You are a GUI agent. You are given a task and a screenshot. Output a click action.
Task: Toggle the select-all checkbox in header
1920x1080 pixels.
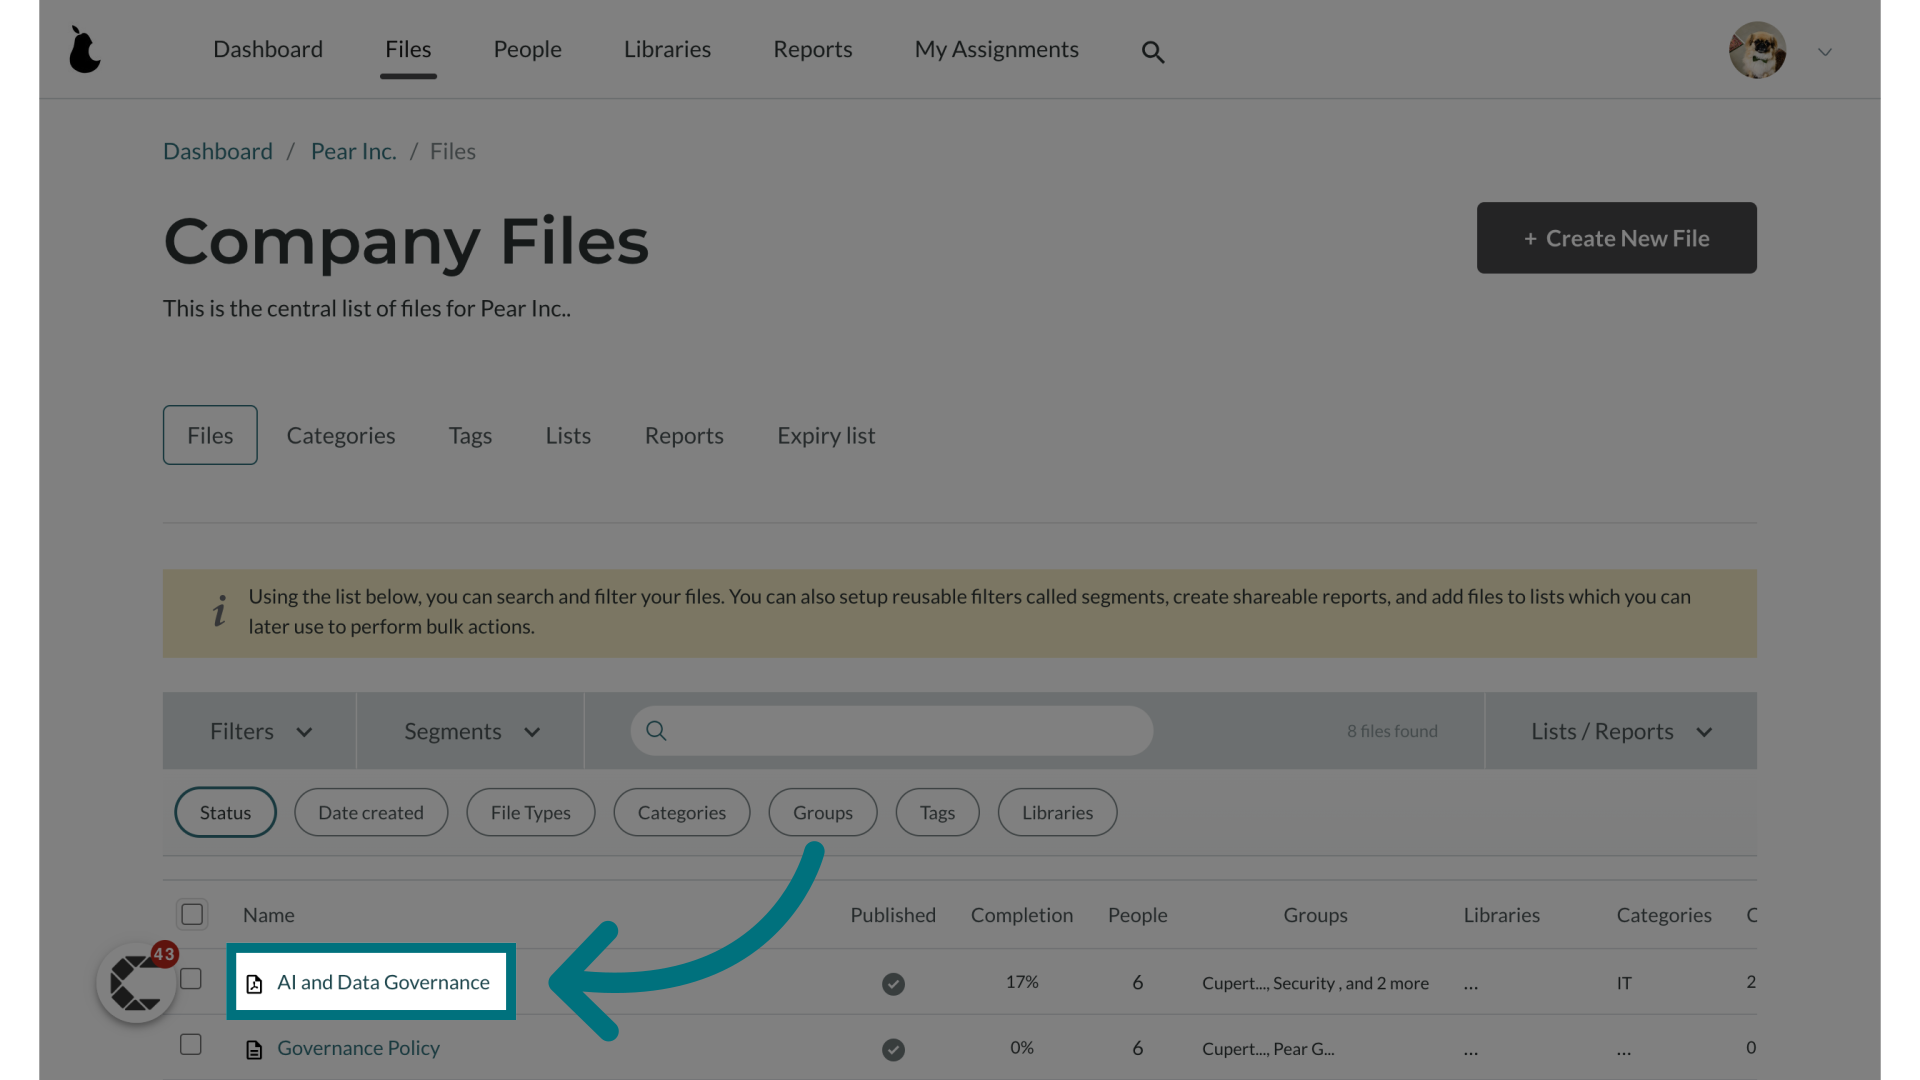193,915
